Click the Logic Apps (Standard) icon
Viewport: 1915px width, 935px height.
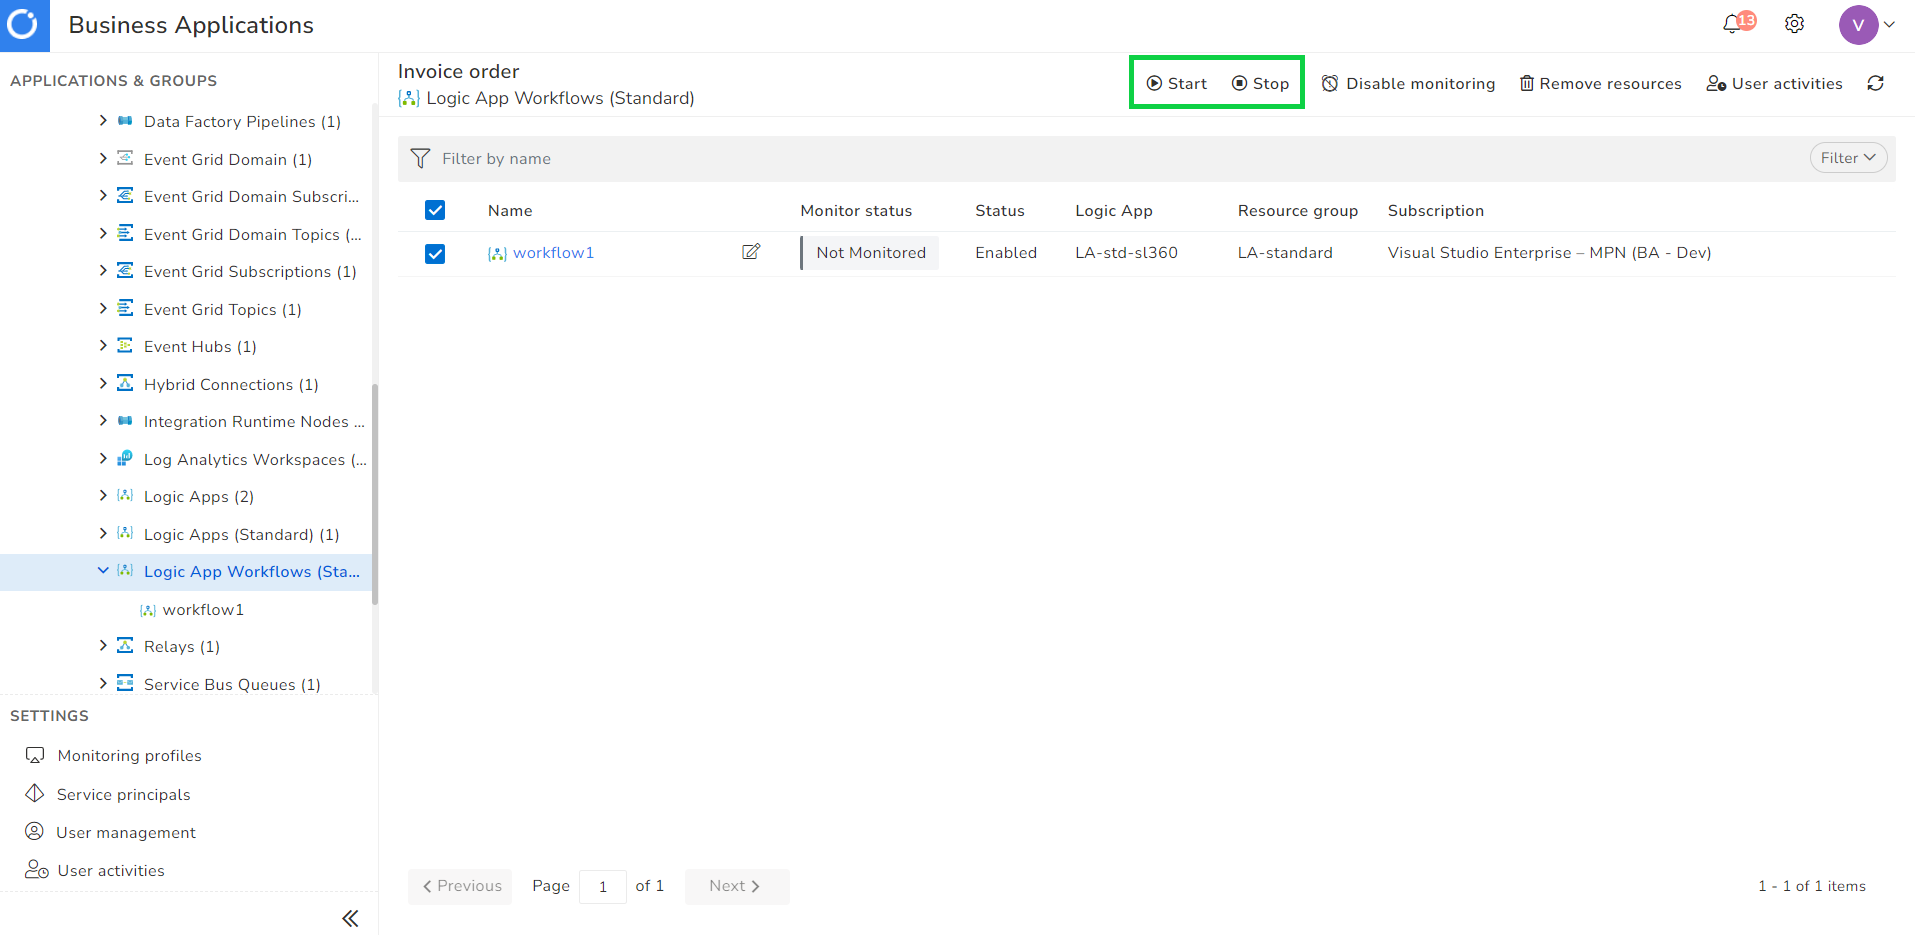125,533
